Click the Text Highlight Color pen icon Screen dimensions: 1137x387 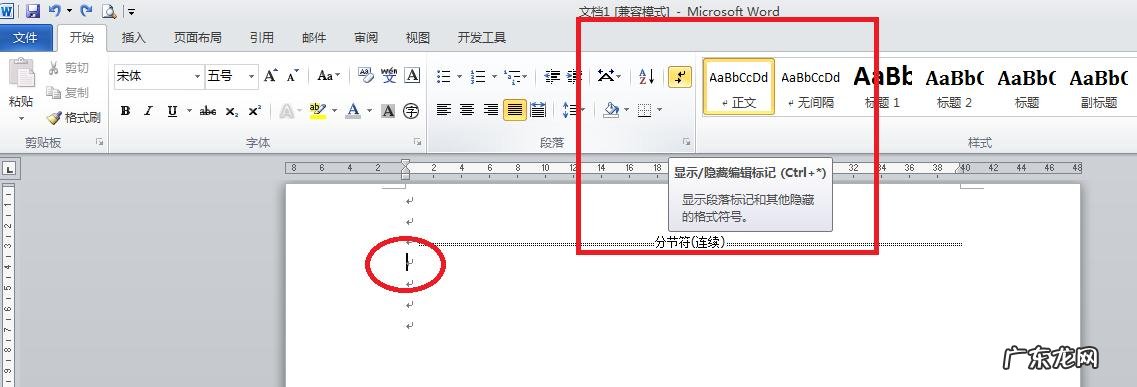click(317, 110)
